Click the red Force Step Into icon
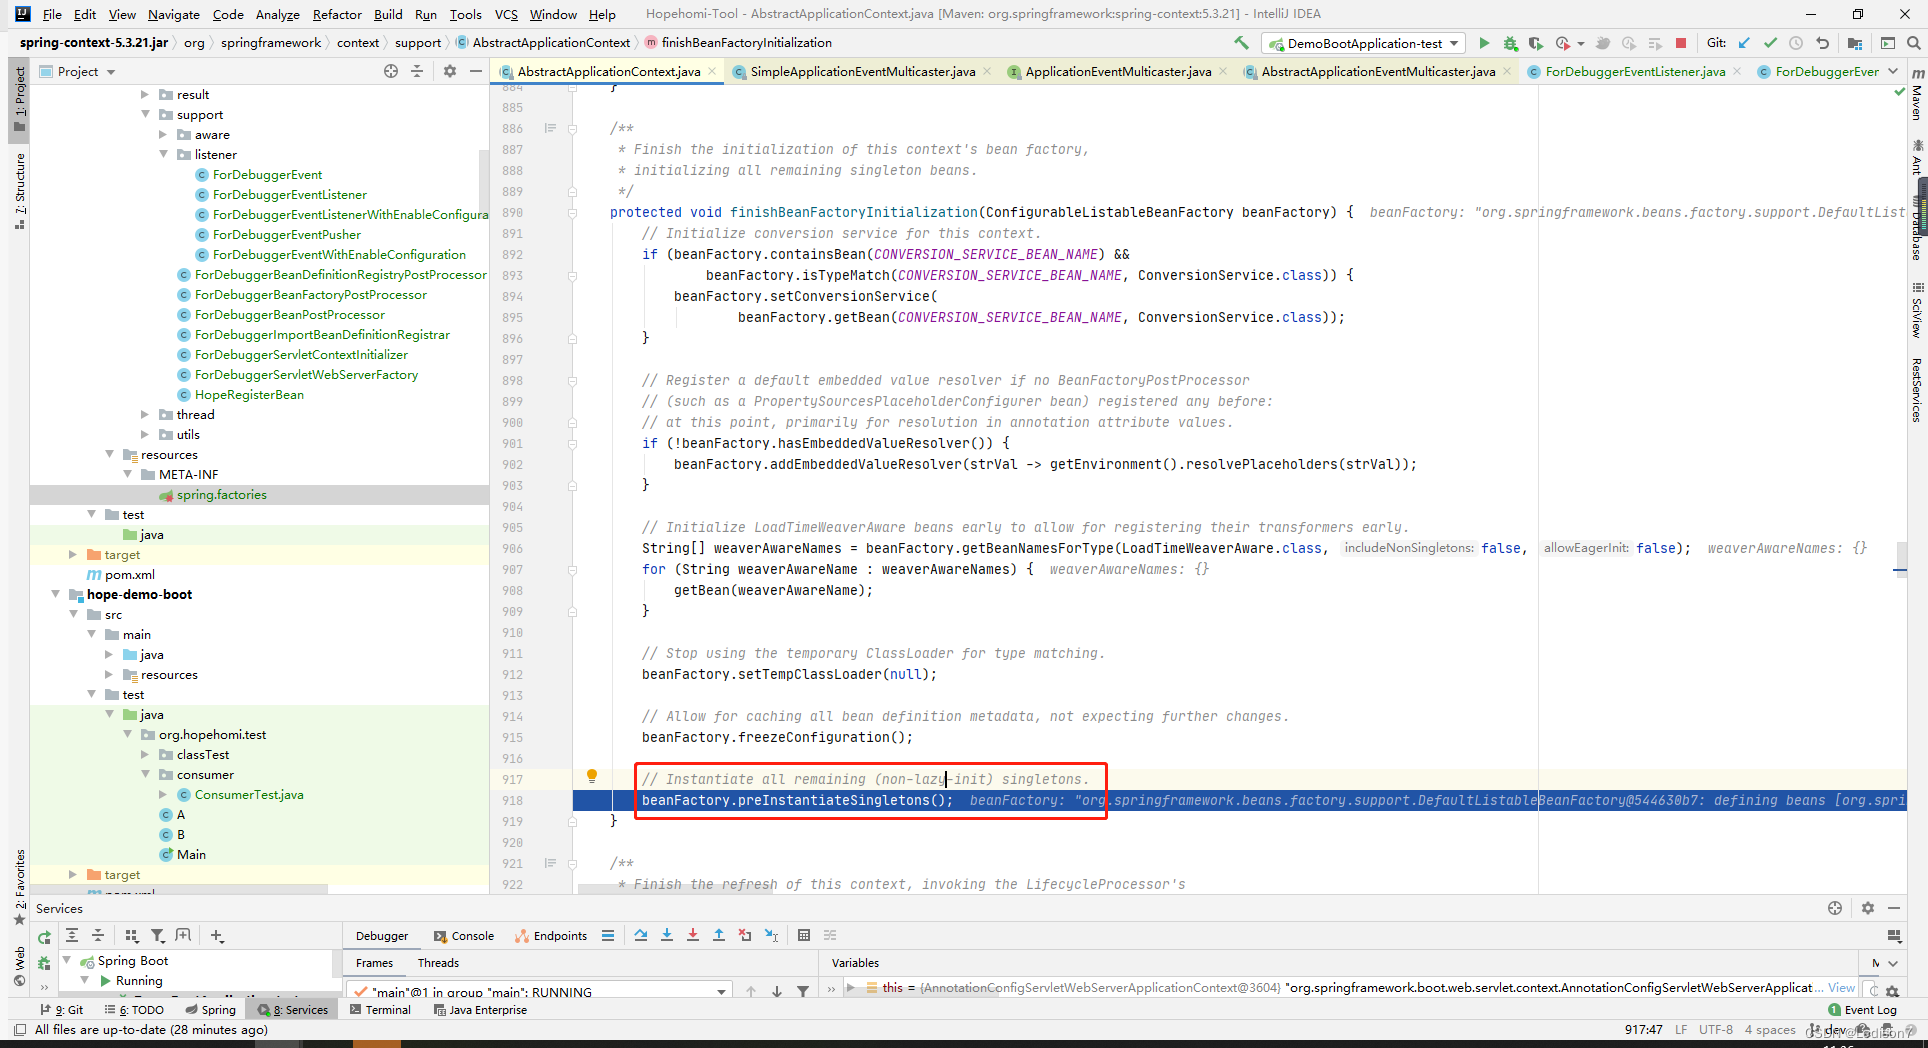The width and height of the screenshot is (1928, 1048). 693,935
